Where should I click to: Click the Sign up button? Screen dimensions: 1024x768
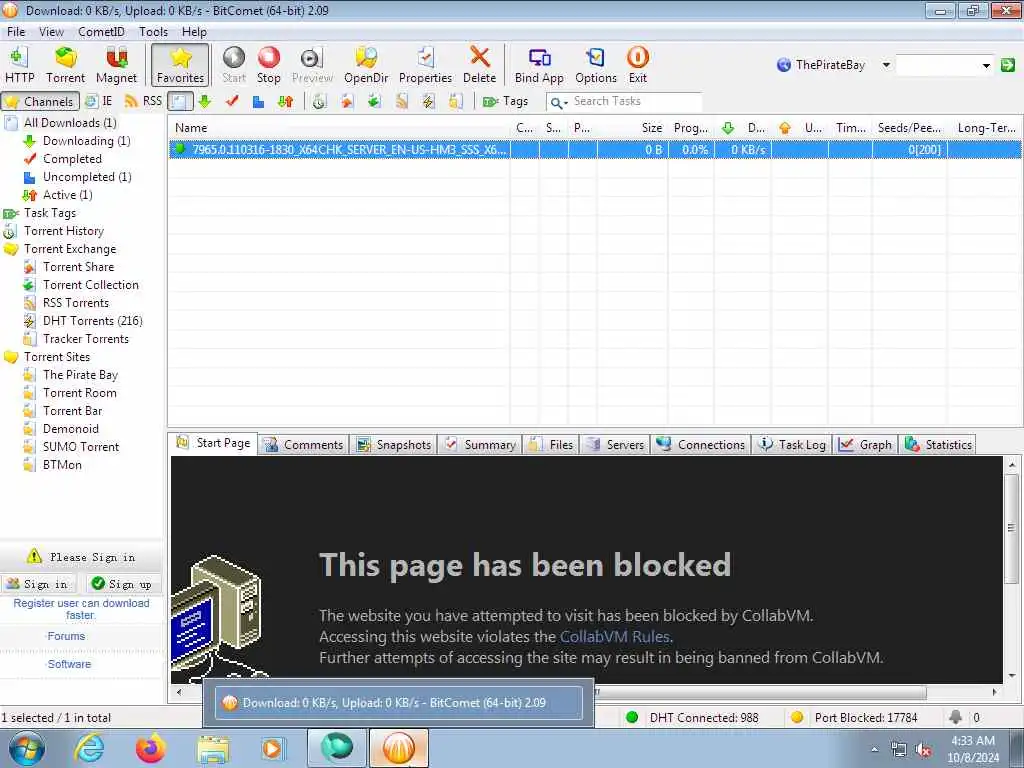click(x=124, y=584)
